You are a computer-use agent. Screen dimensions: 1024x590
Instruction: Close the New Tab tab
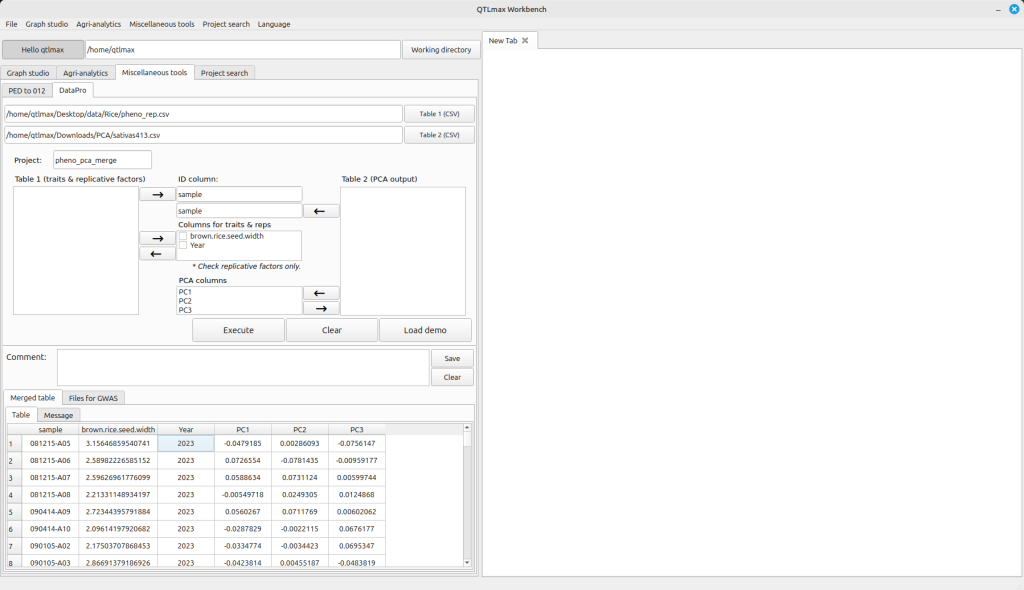(x=525, y=40)
